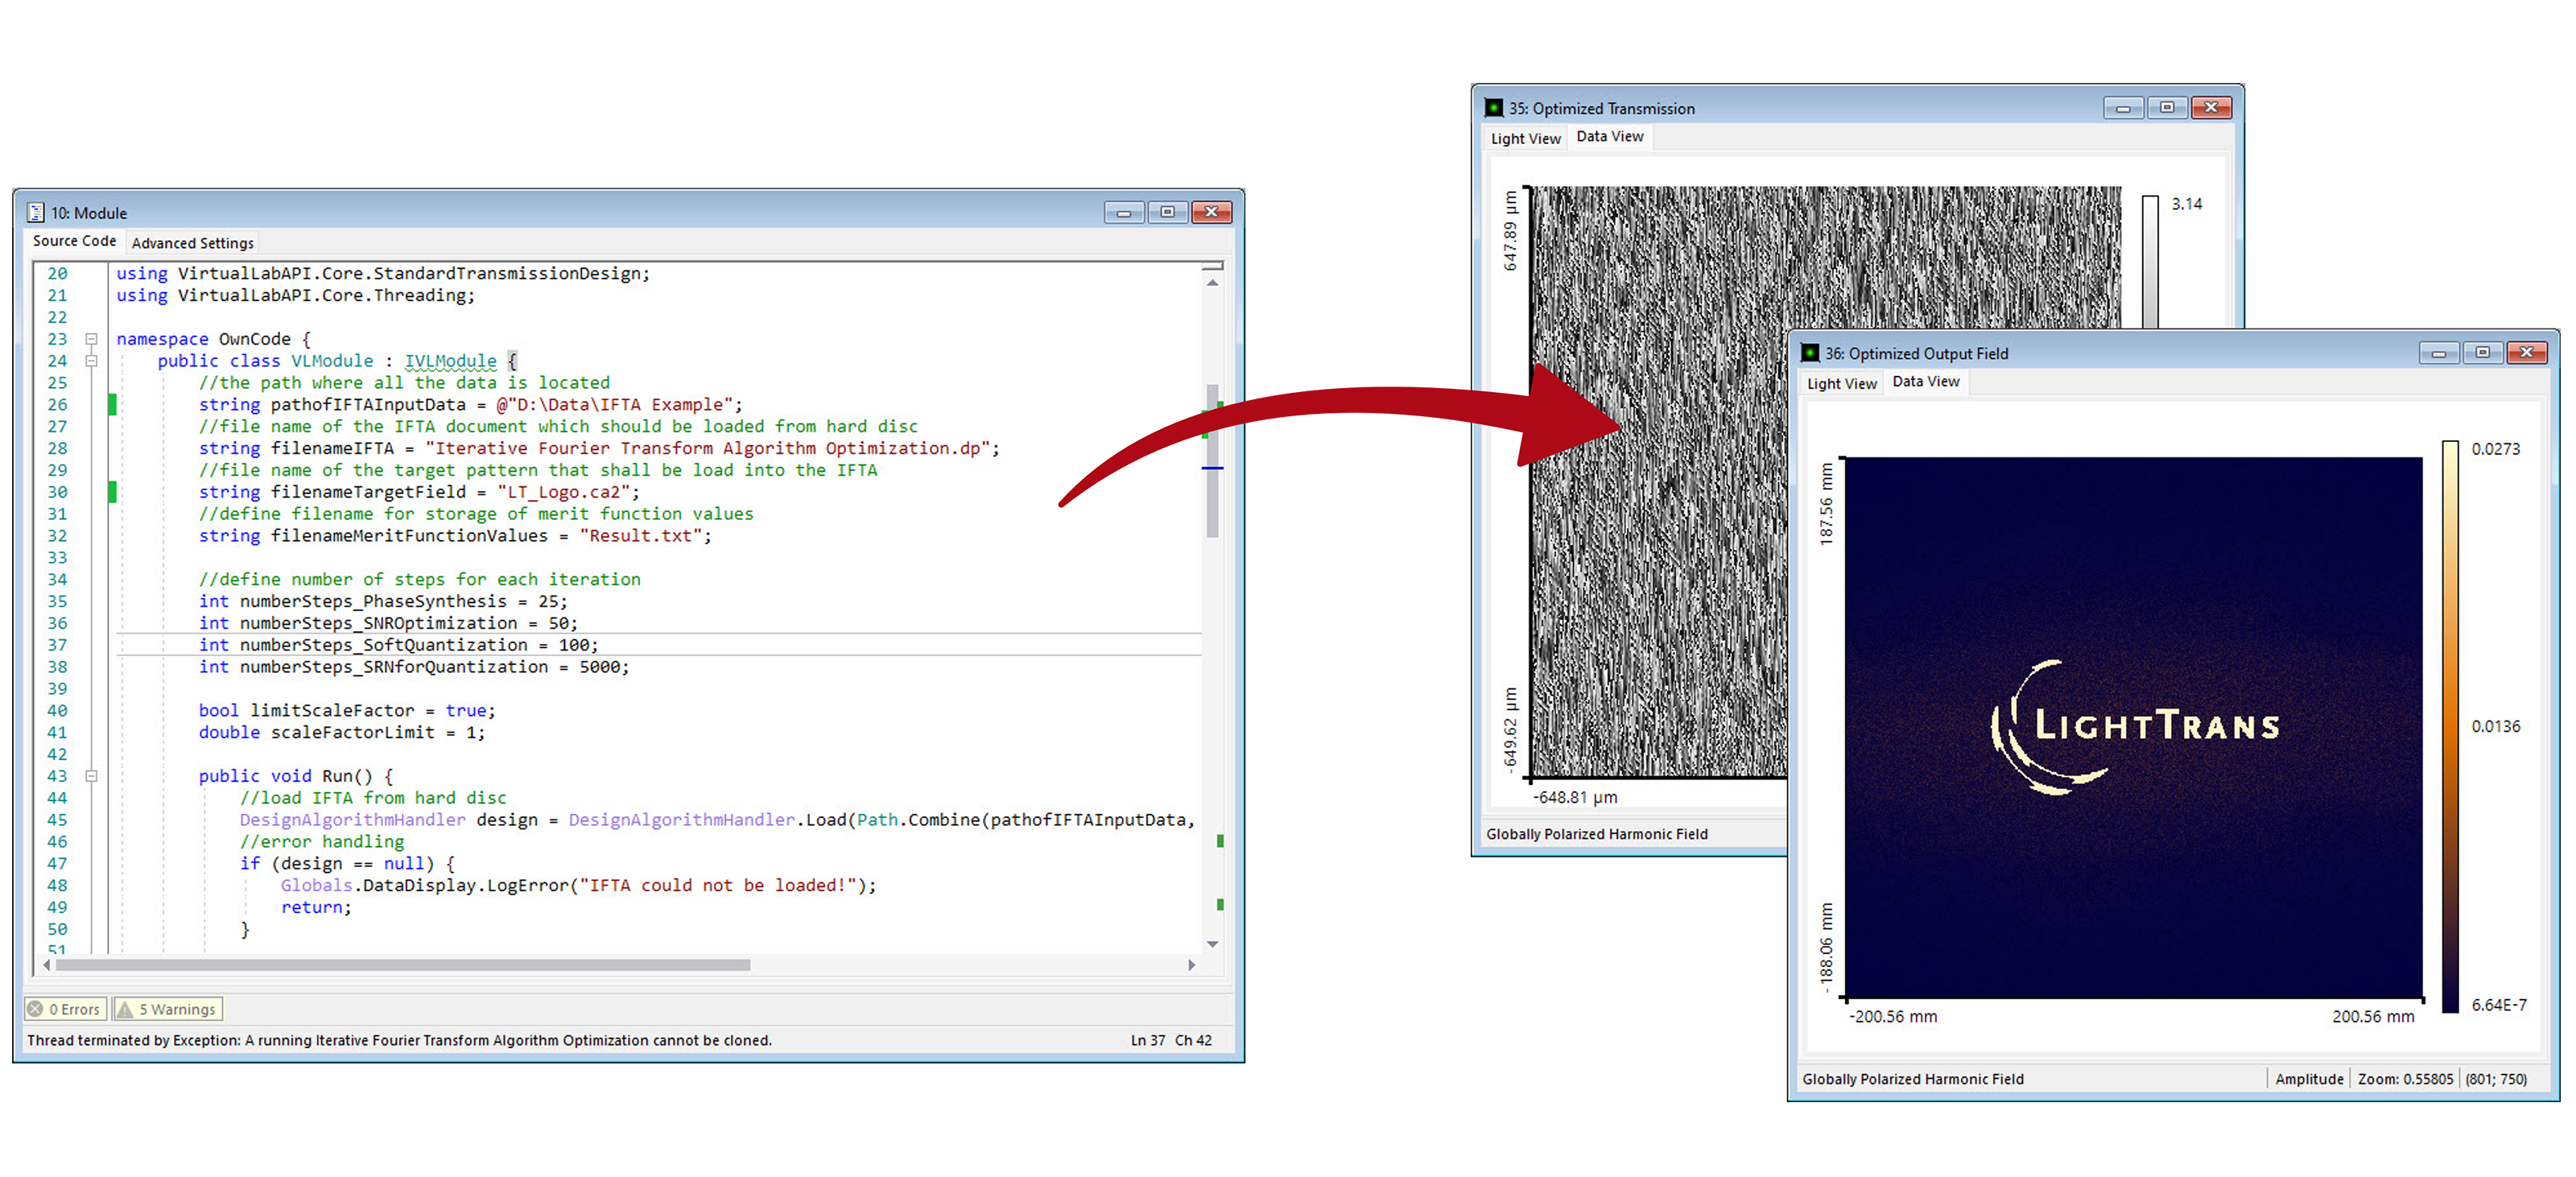The width and height of the screenshot is (2576, 1177).
Task: Maximize the Optimized Transmission window
Action: point(2167,107)
